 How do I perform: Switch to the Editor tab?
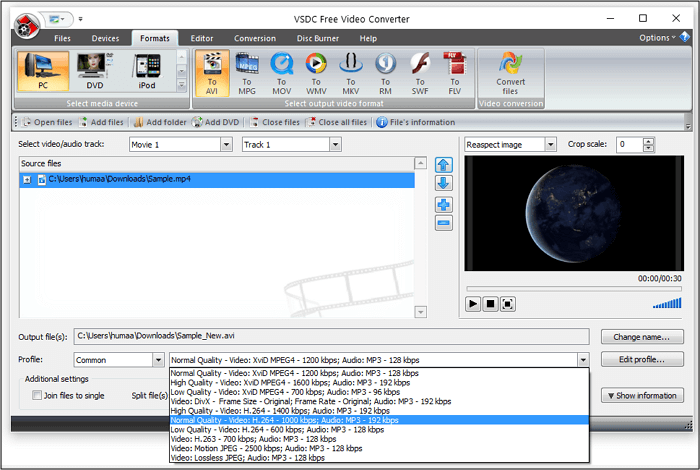pos(202,38)
